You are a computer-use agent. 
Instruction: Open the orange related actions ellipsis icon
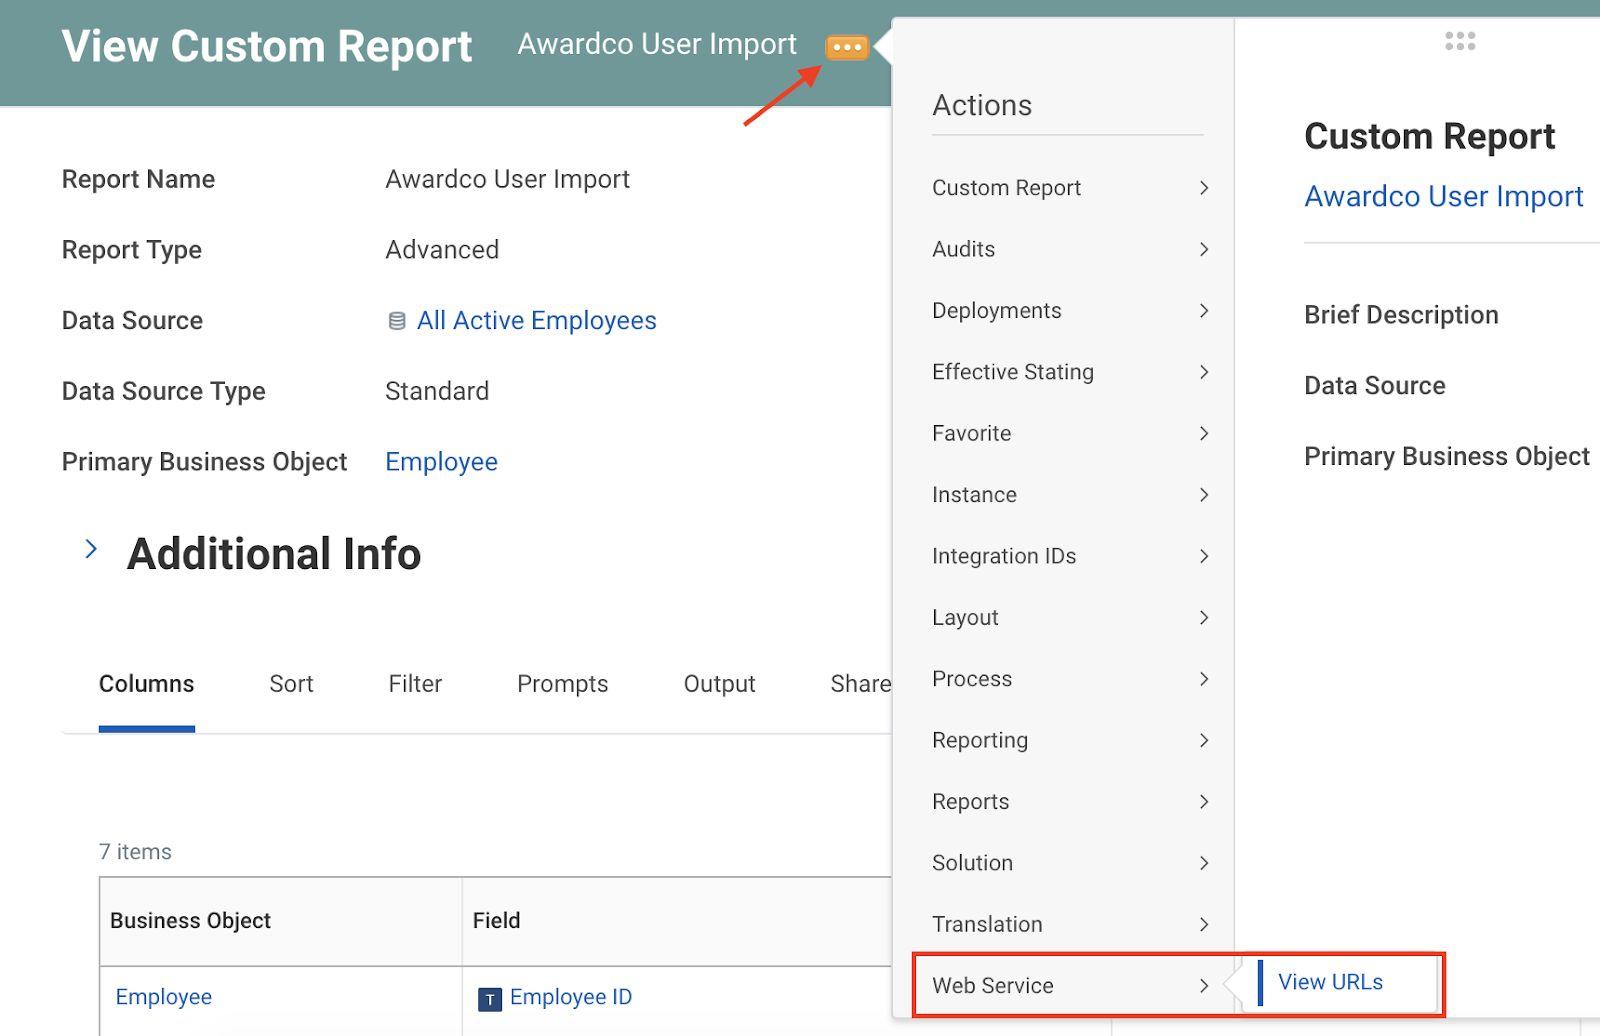tap(846, 46)
